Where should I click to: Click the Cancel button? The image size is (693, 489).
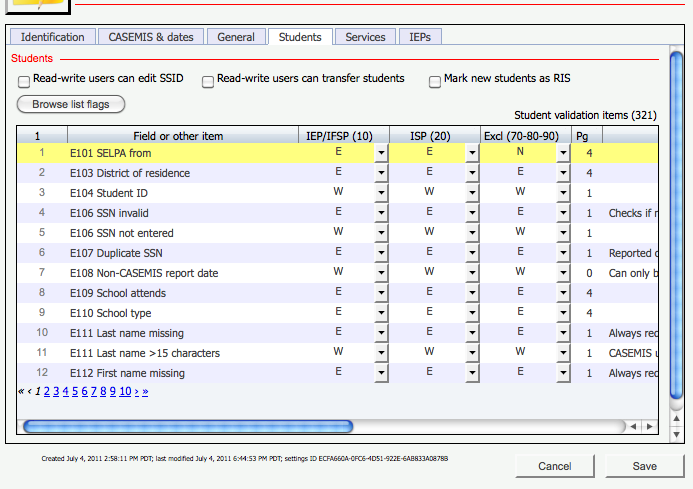pos(554,466)
